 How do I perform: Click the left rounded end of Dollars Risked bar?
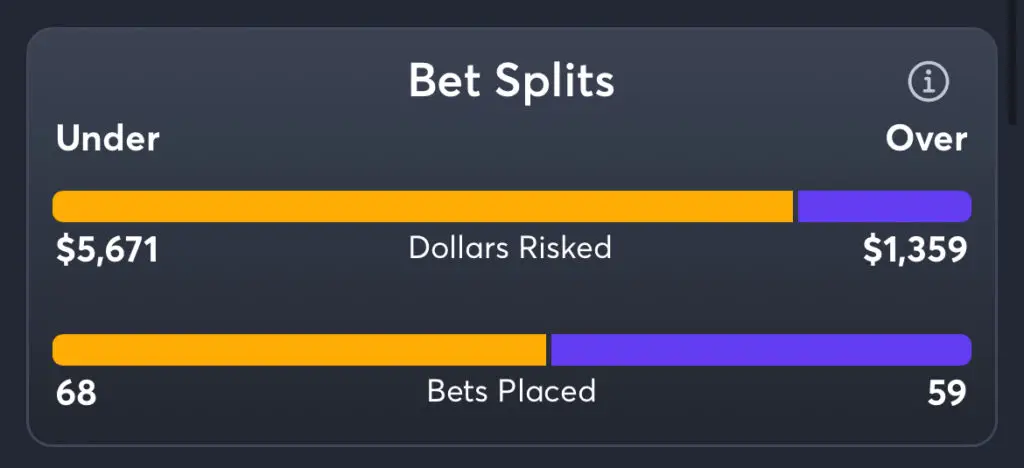pyautogui.click(x=60, y=206)
